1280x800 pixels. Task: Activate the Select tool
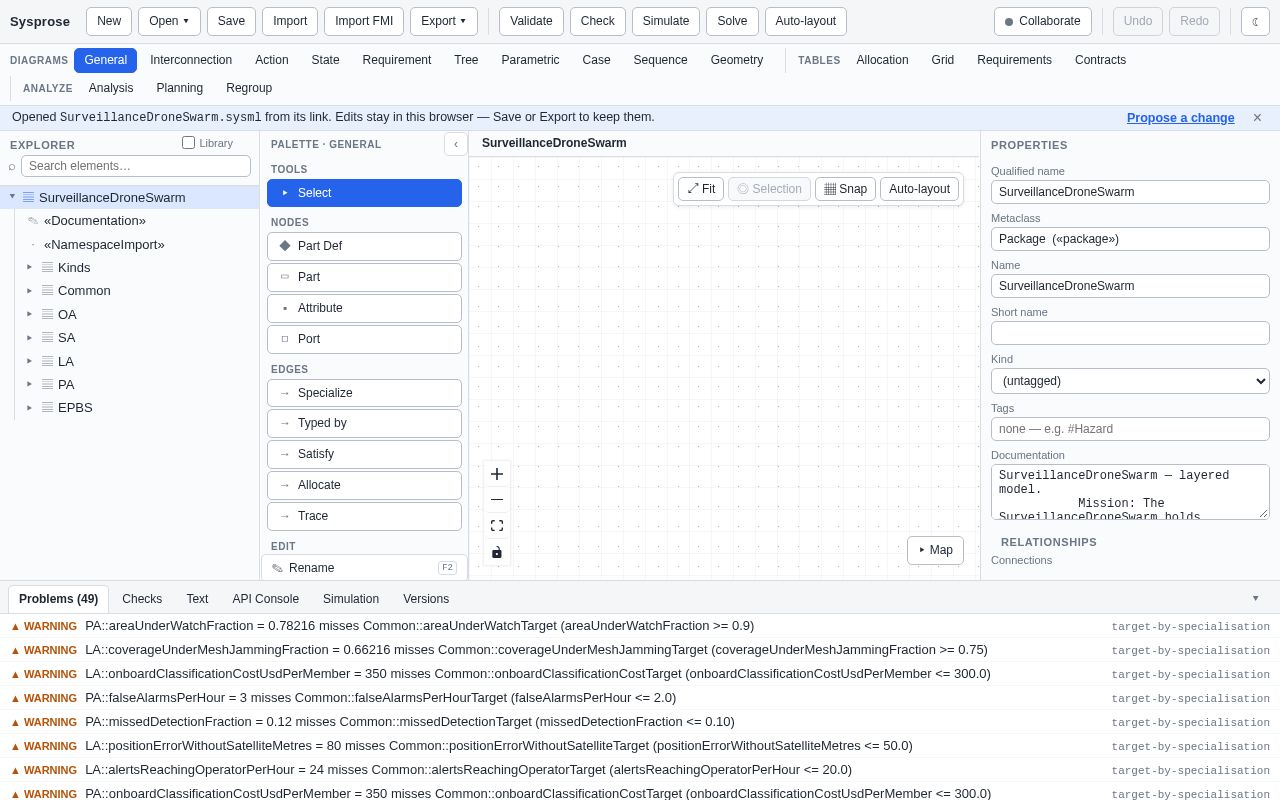[364, 193]
